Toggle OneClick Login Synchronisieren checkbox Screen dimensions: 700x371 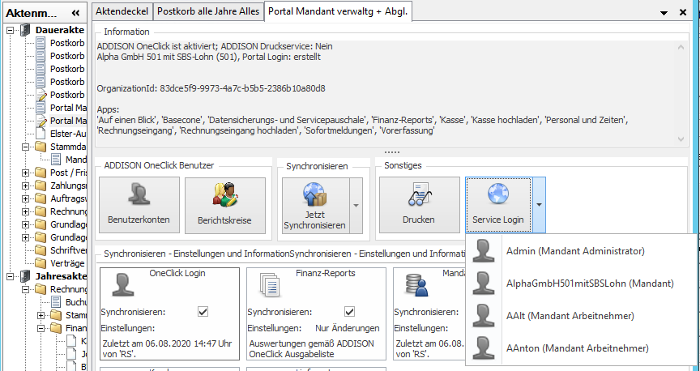[x=203, y=311]
